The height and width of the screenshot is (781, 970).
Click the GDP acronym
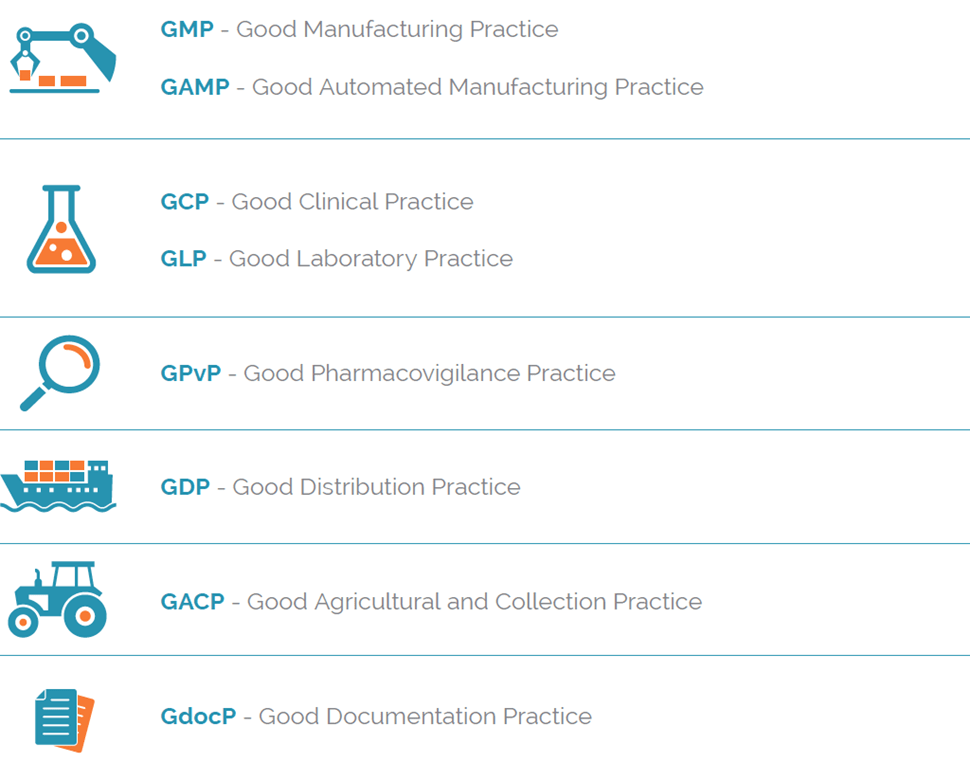tap(185, 488)
